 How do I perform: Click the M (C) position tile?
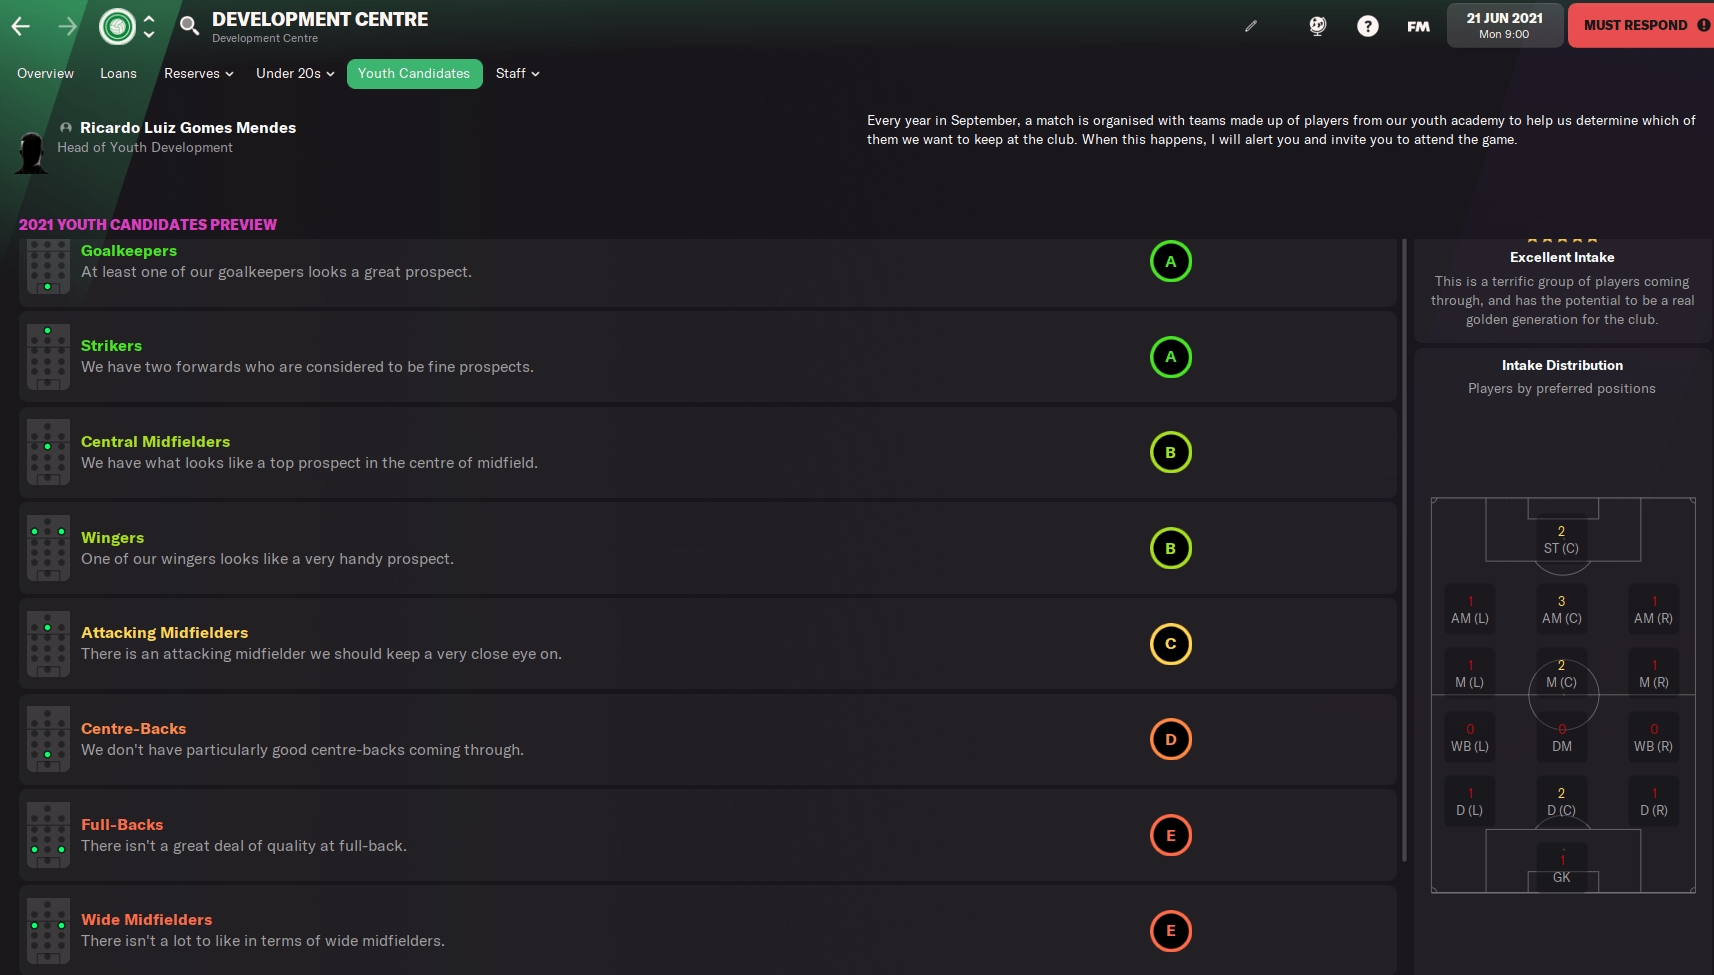(x=1561, y=673)
